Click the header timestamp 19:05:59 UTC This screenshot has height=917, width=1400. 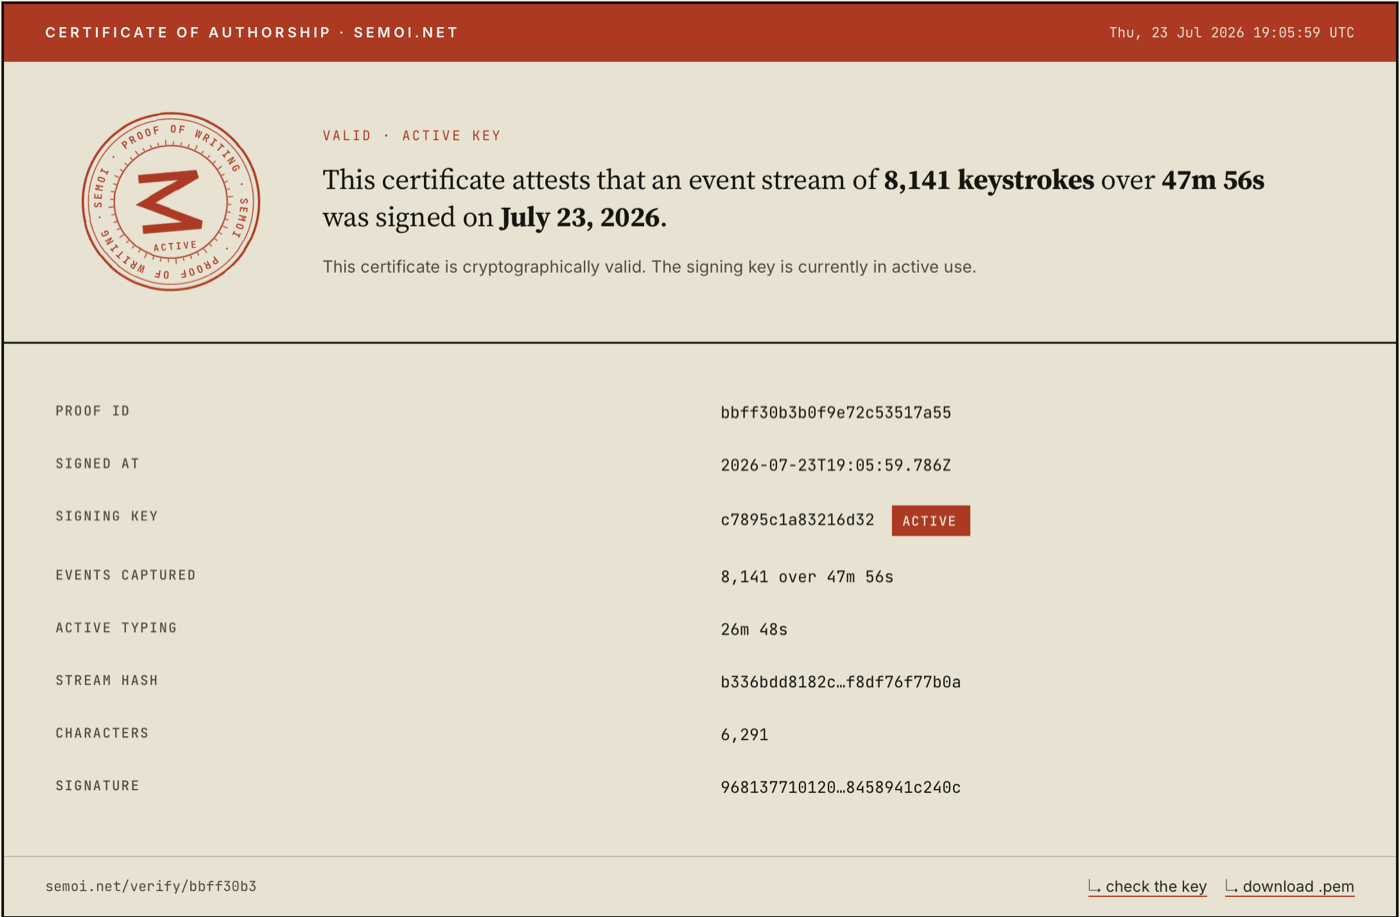1231,32
